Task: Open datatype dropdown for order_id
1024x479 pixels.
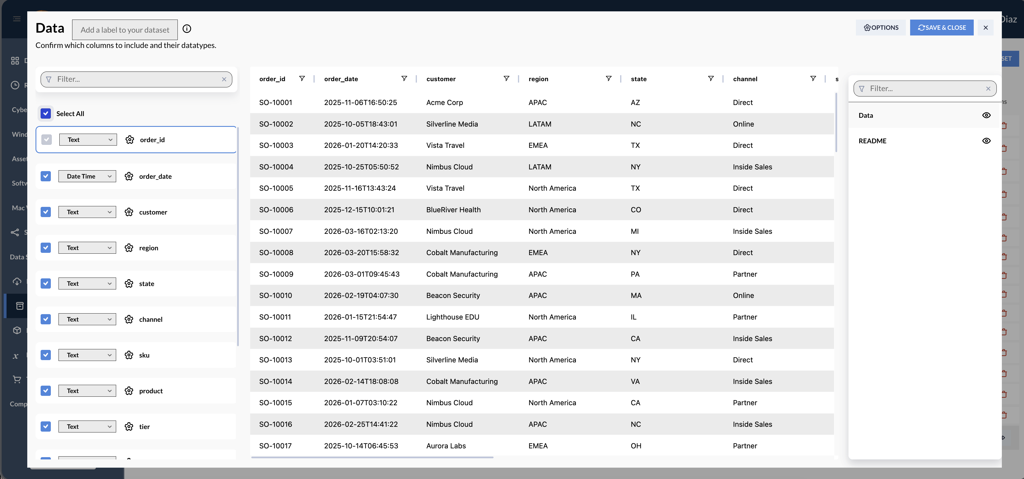Action: tap(88, 140)
